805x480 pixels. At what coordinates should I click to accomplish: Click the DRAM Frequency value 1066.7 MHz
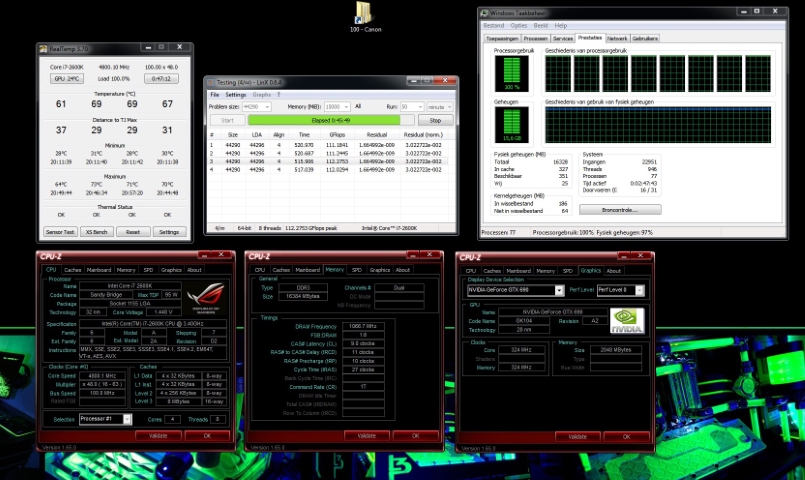(x=363, y=326)
